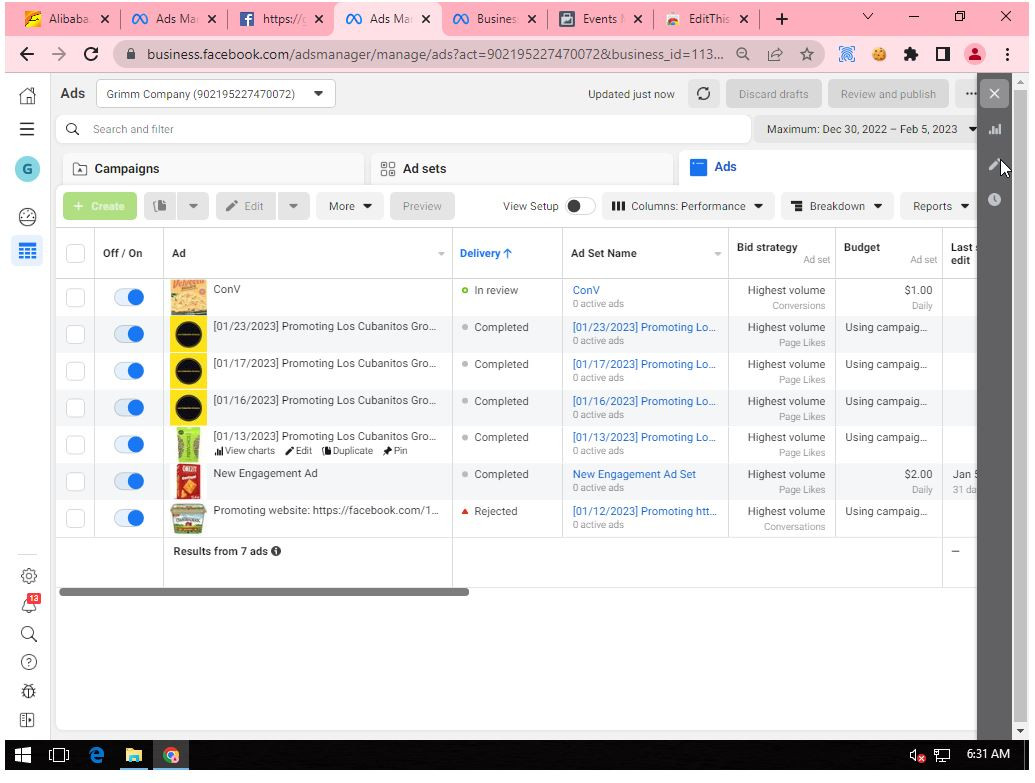Open the three-dots more options button
Screen dimensions: 1035x783
tap(969, 94)
